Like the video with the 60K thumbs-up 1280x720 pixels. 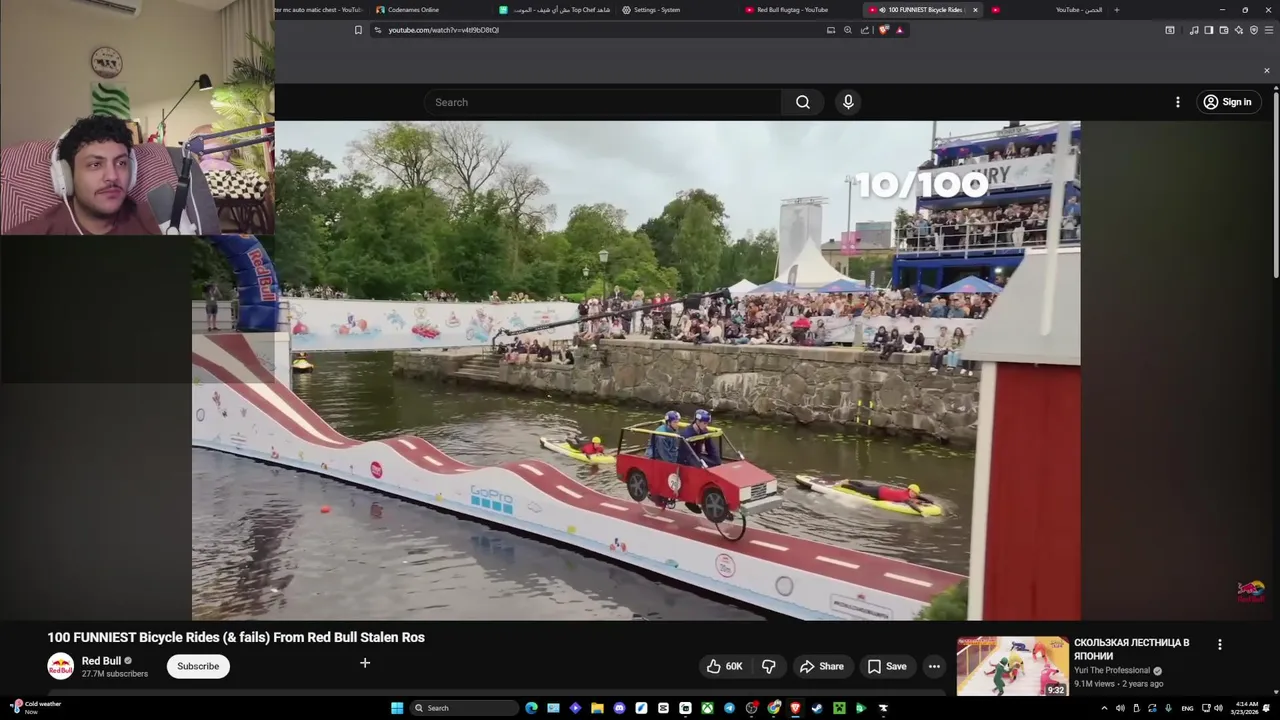[x=725, y=666]
